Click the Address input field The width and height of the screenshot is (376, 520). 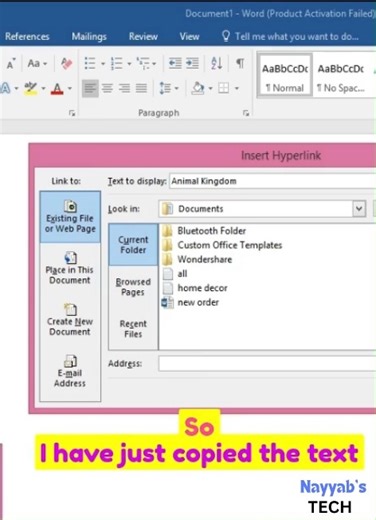point(267,363)
